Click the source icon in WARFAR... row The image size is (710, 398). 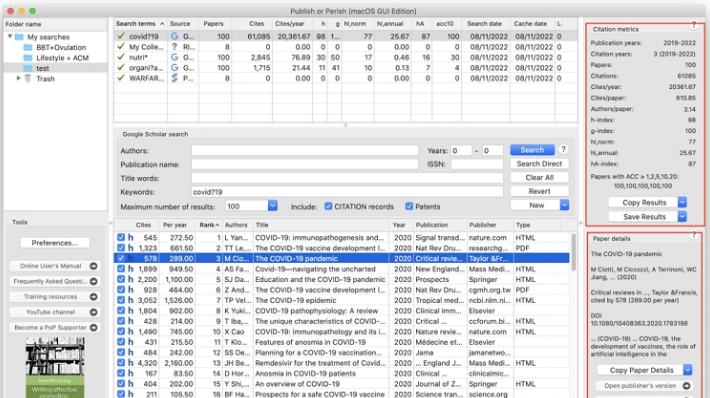(x=174, y=78)
